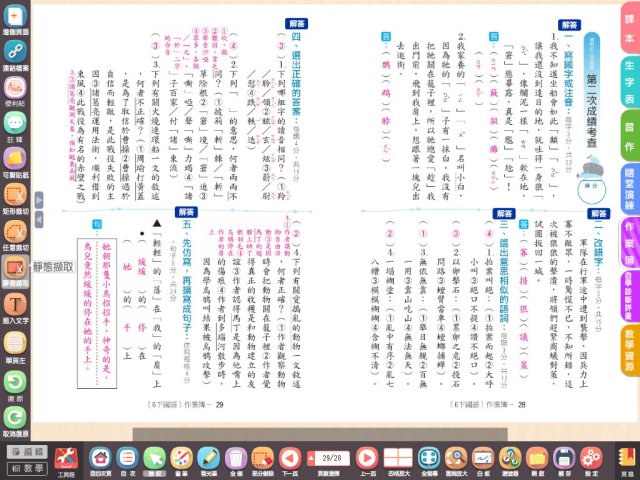Click the 全刪 delete-all trash icon
Image resolution: width=640 pixels, height=480 pixels.
pos(236,456)
